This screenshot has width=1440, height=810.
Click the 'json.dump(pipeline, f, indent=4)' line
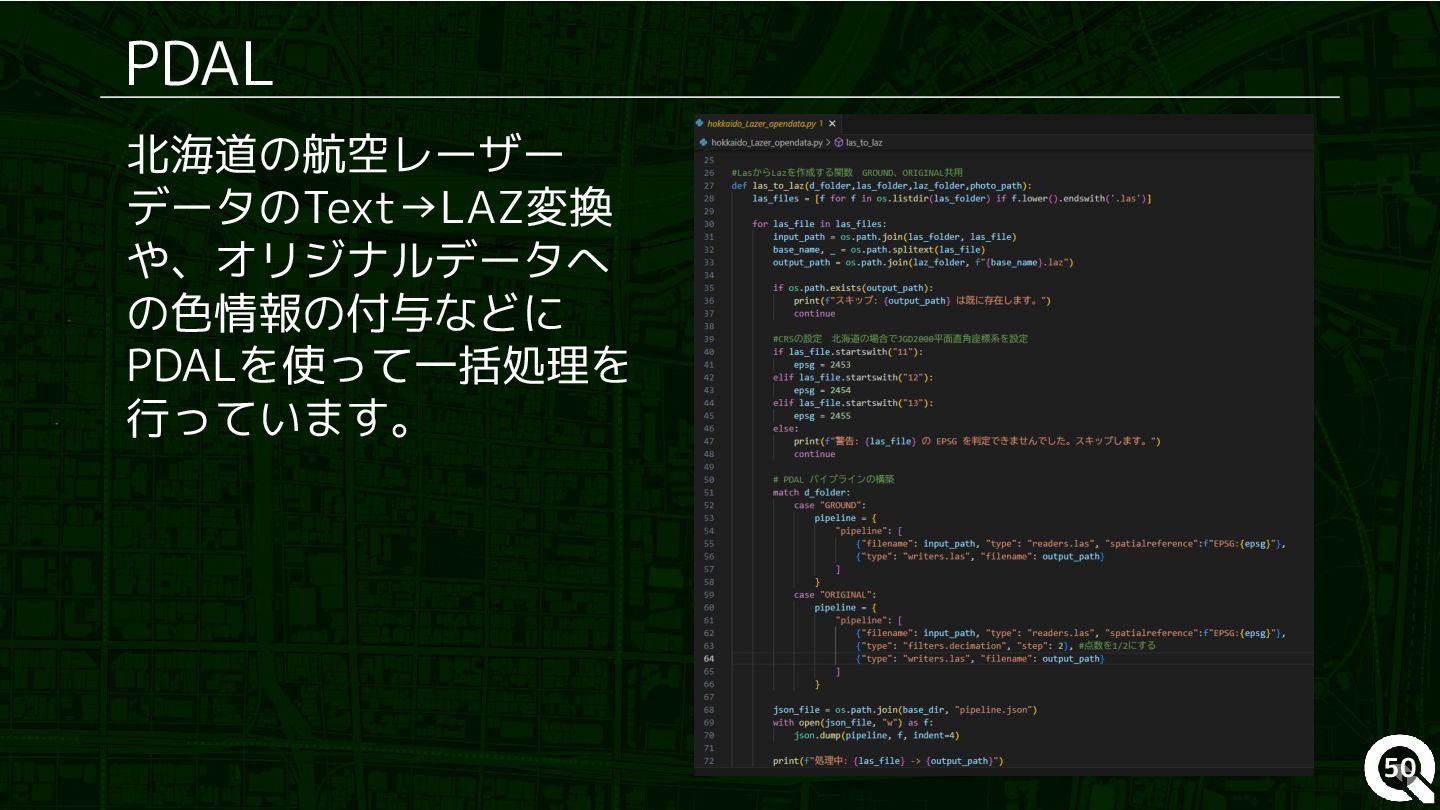tap(876, 735)
